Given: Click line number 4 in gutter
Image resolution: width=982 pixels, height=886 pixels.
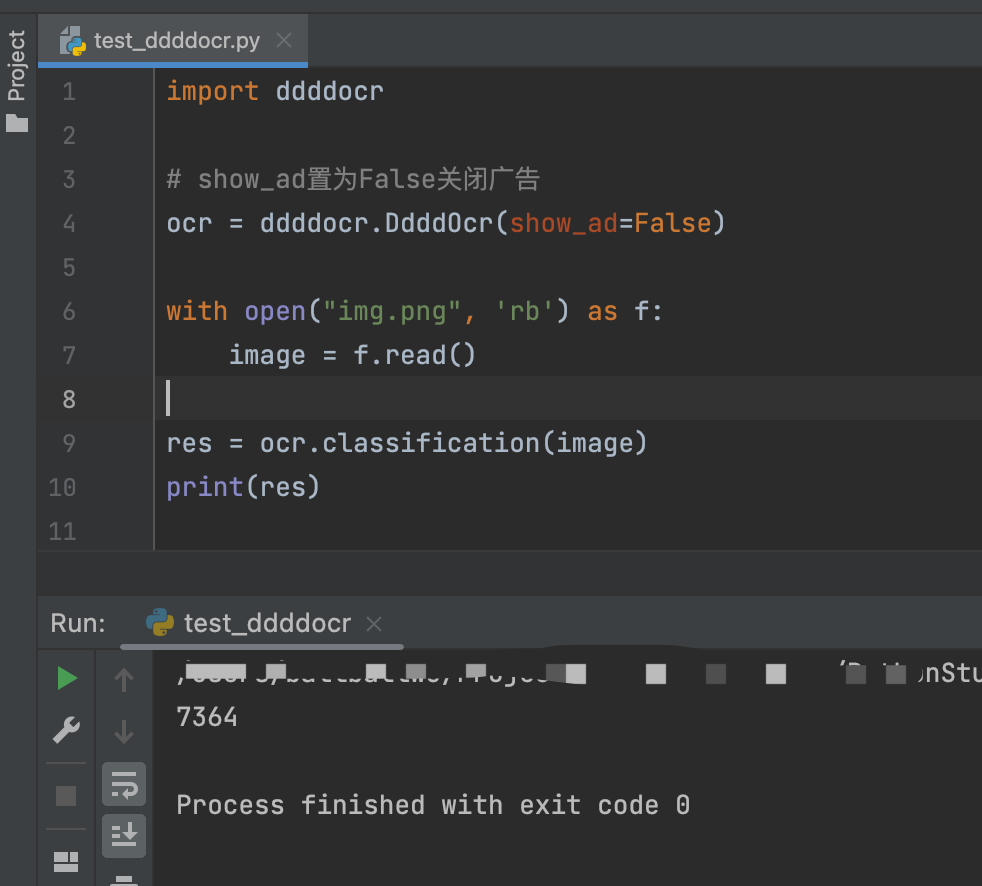Looking at the screenshot, I should (x=69, y=224).
